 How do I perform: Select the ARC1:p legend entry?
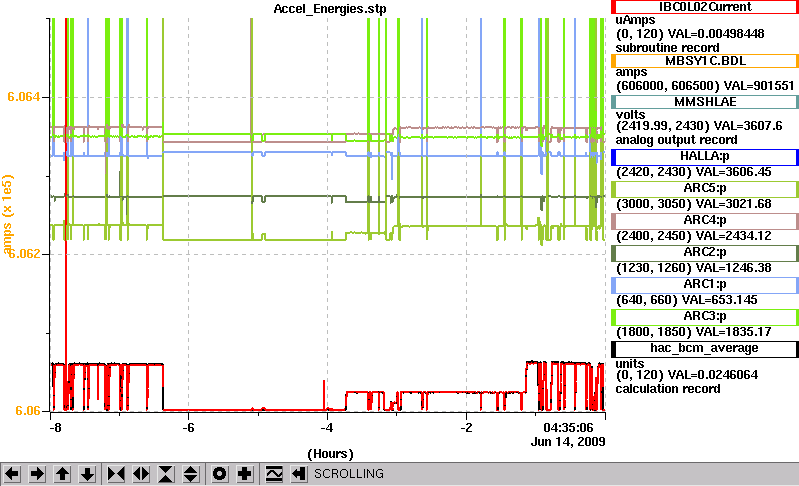pyautogui.click(x=705, y=285)
